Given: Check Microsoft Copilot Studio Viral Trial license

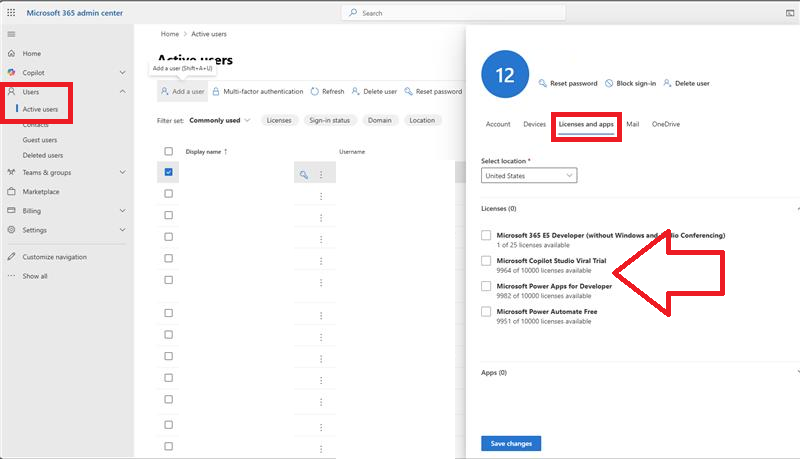Looking at the screenshot, I should (x=486, y=261).
